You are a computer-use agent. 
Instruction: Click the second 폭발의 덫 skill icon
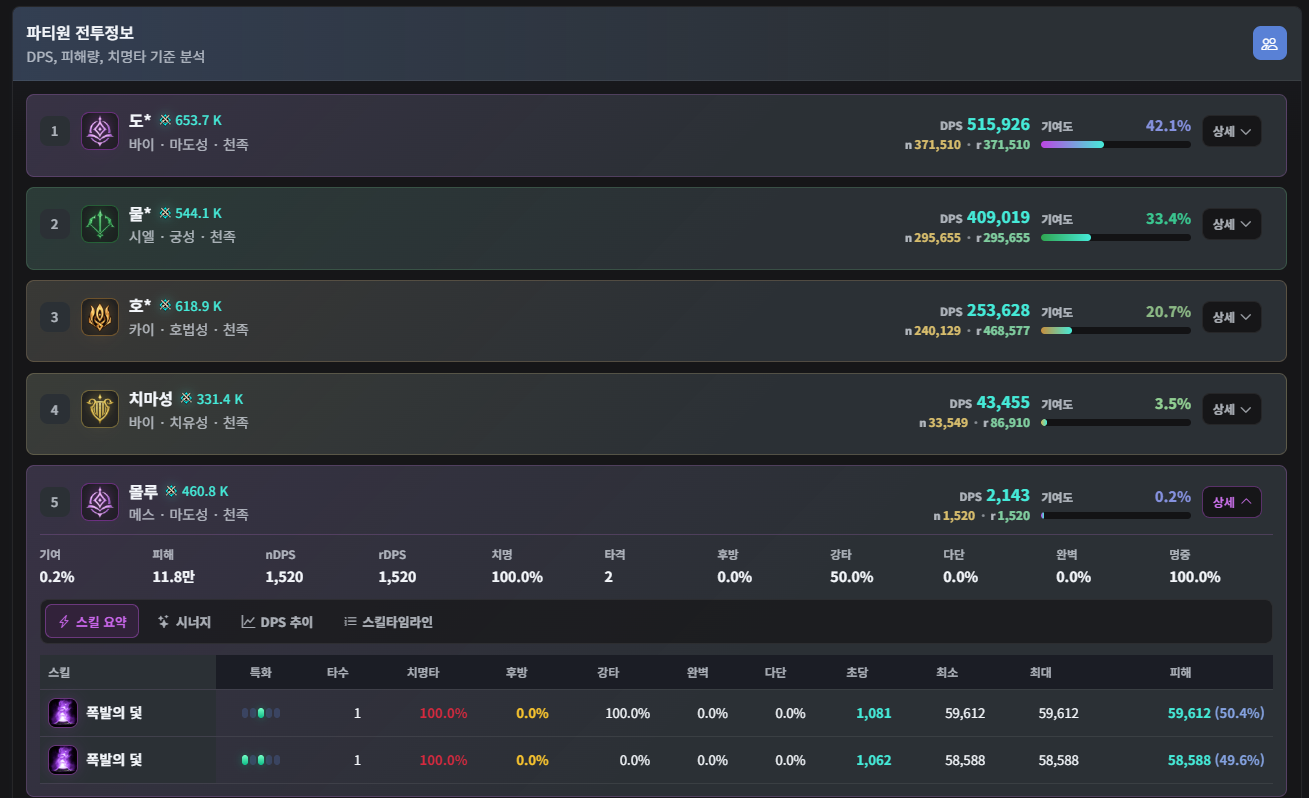click(63, 760)
